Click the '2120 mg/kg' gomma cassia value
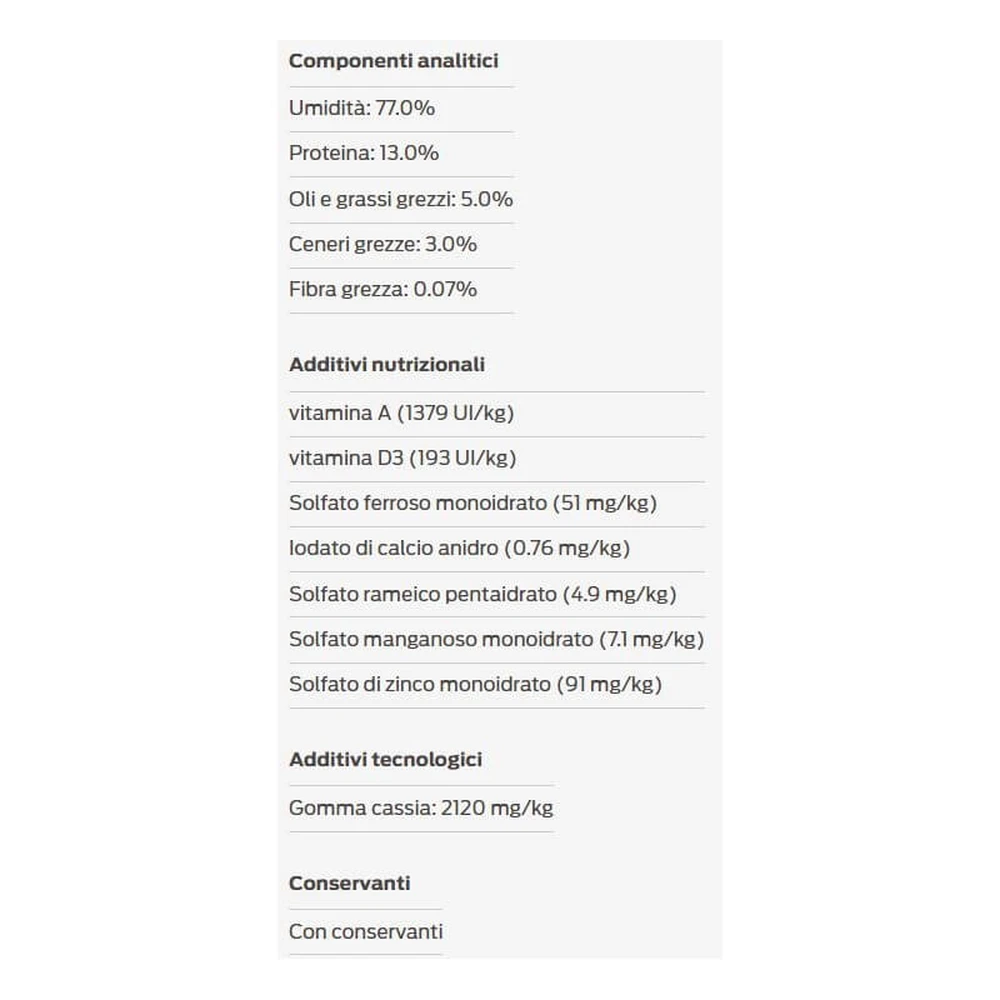 (497, 808)
